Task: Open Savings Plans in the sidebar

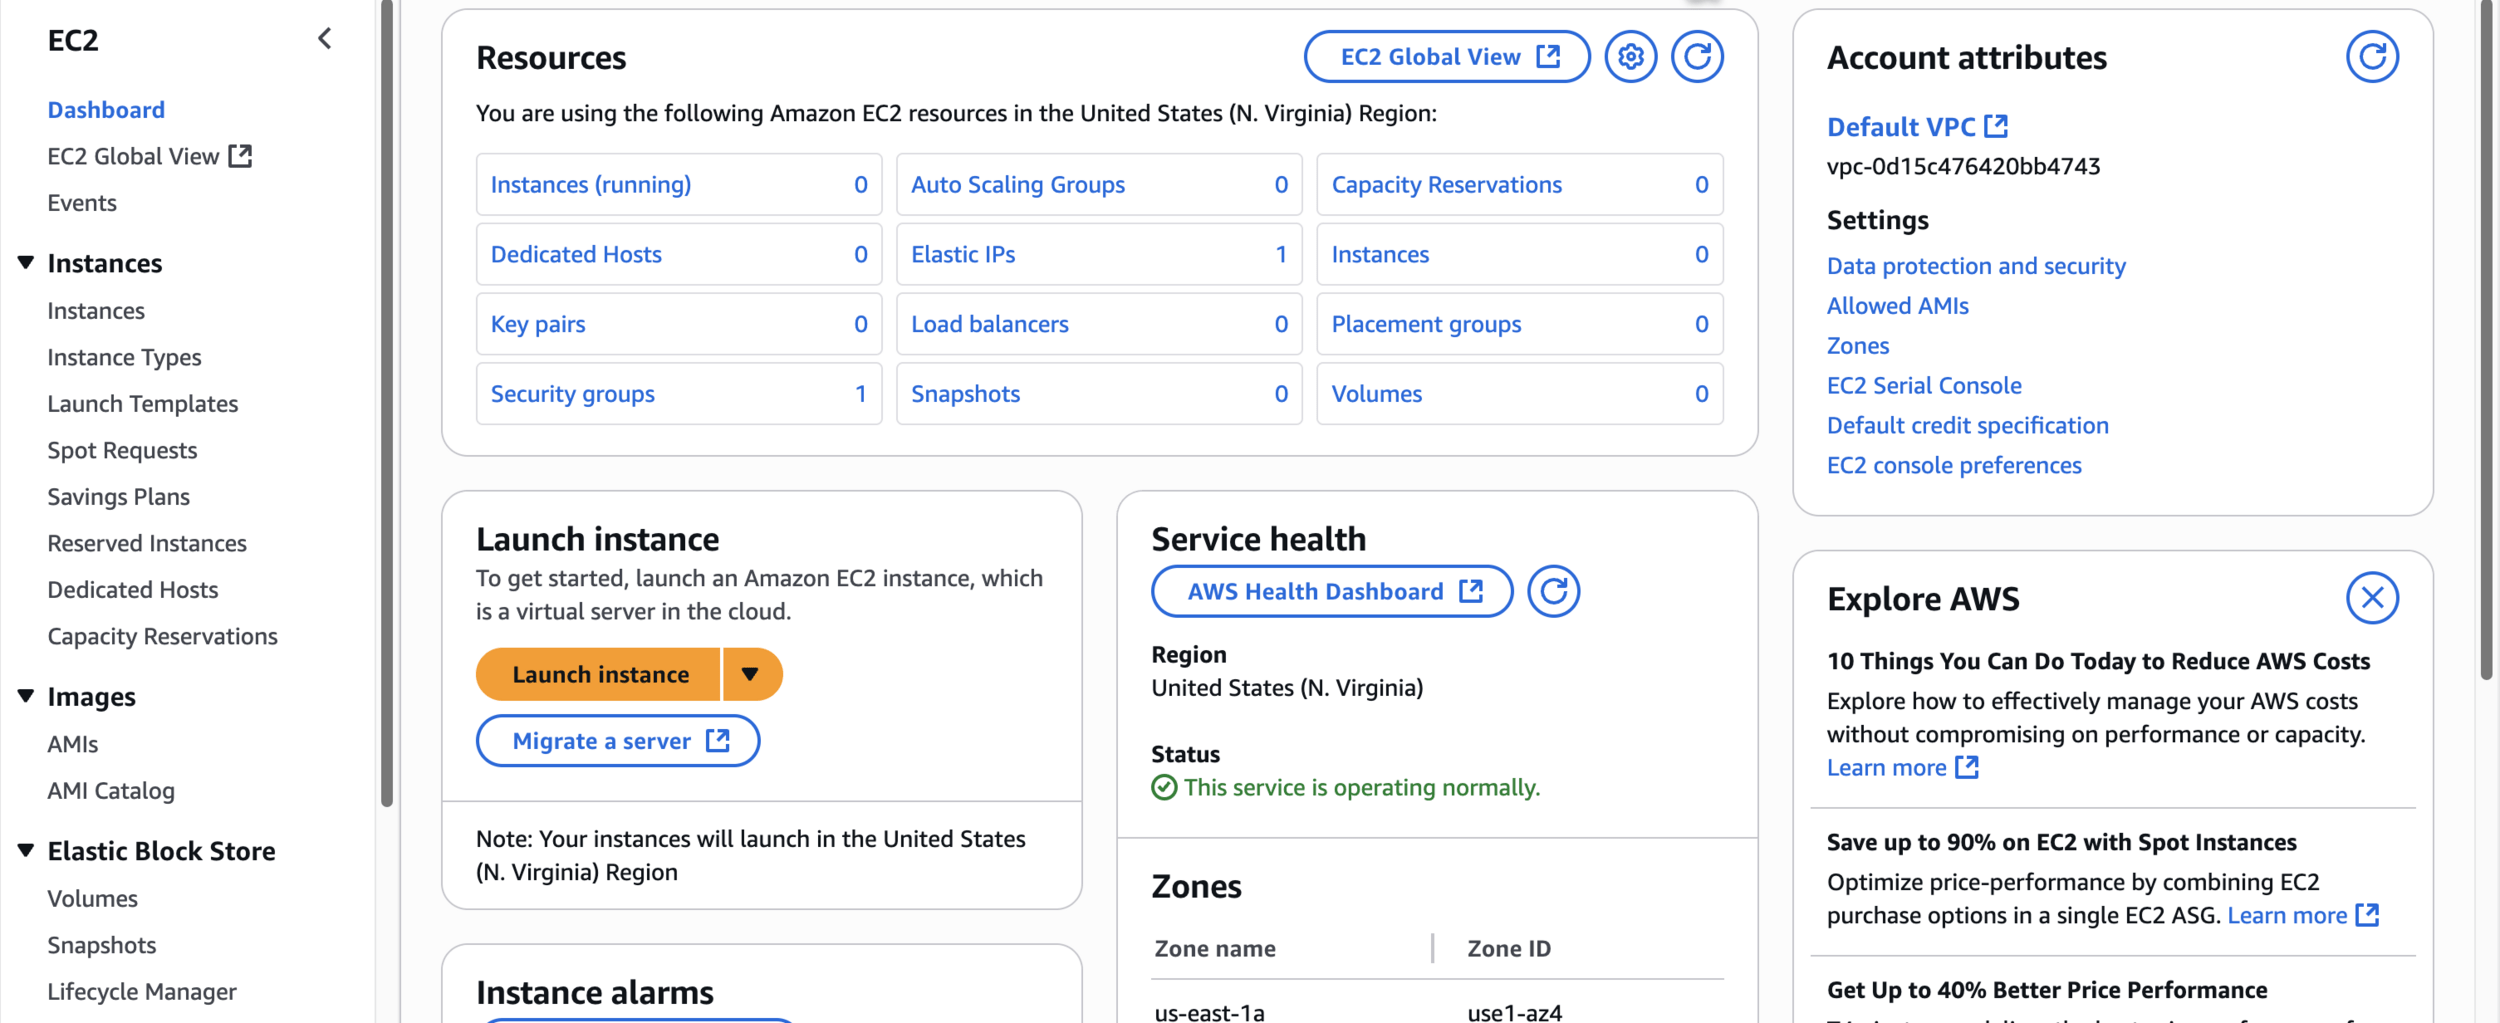Action: click(118, 497)
